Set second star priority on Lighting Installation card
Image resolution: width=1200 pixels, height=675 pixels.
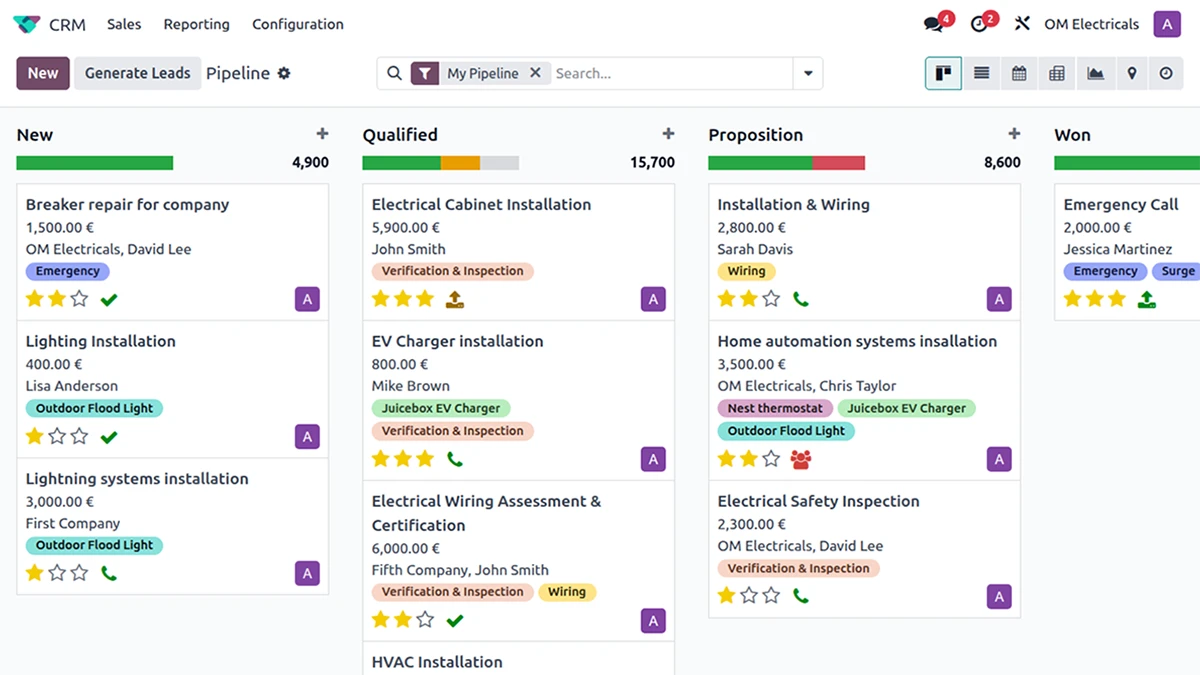pos(57,436)
